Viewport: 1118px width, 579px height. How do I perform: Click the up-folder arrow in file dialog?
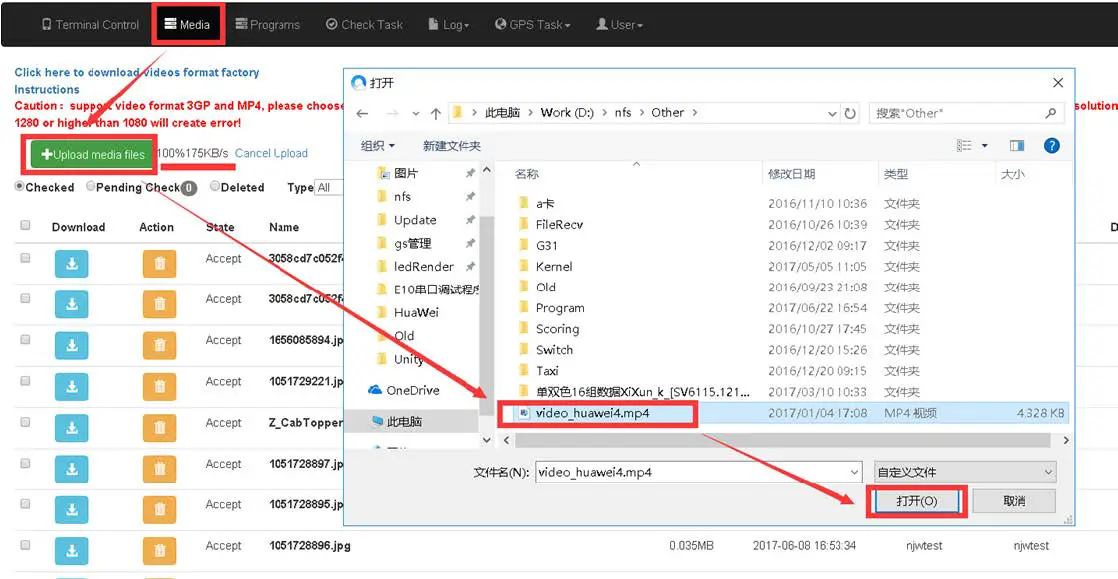coord(436,113)
